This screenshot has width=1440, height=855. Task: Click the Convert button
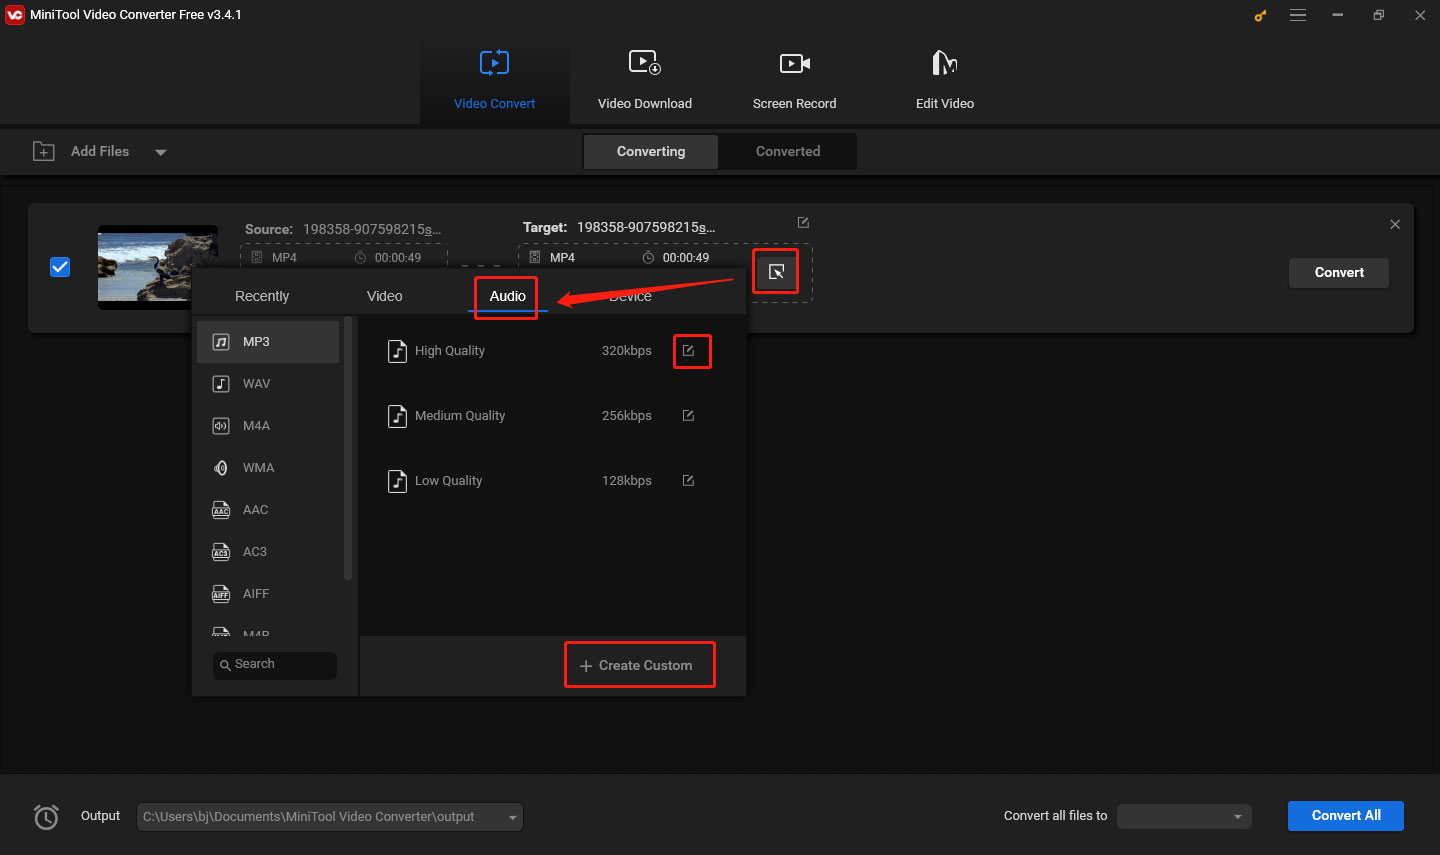1339,272
